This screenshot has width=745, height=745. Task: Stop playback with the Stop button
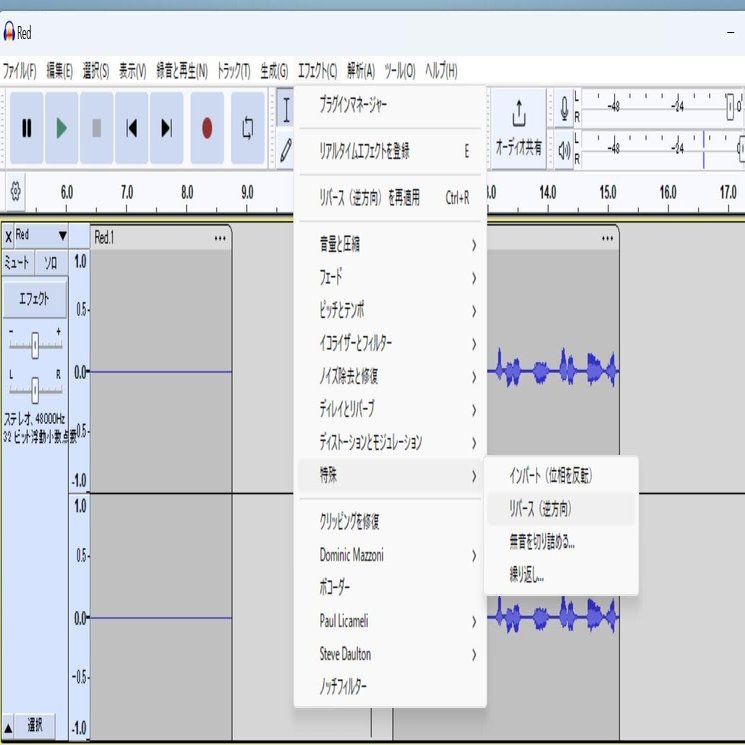click(96, 128)
